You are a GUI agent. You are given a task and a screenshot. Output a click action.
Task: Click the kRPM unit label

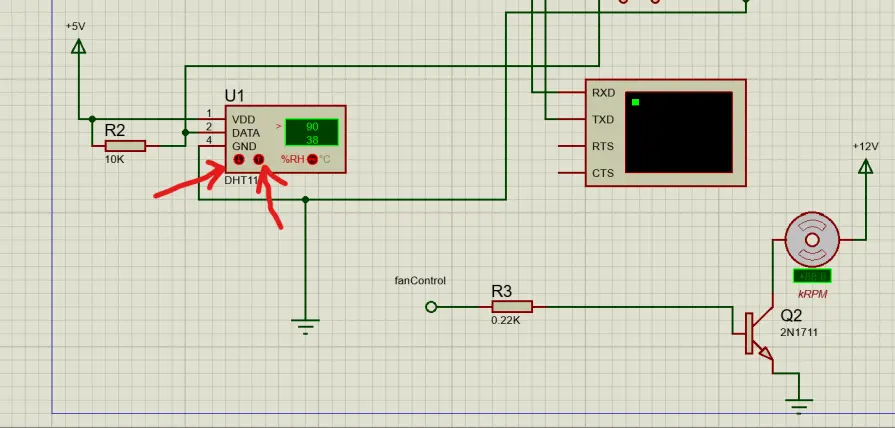(812, 294)
